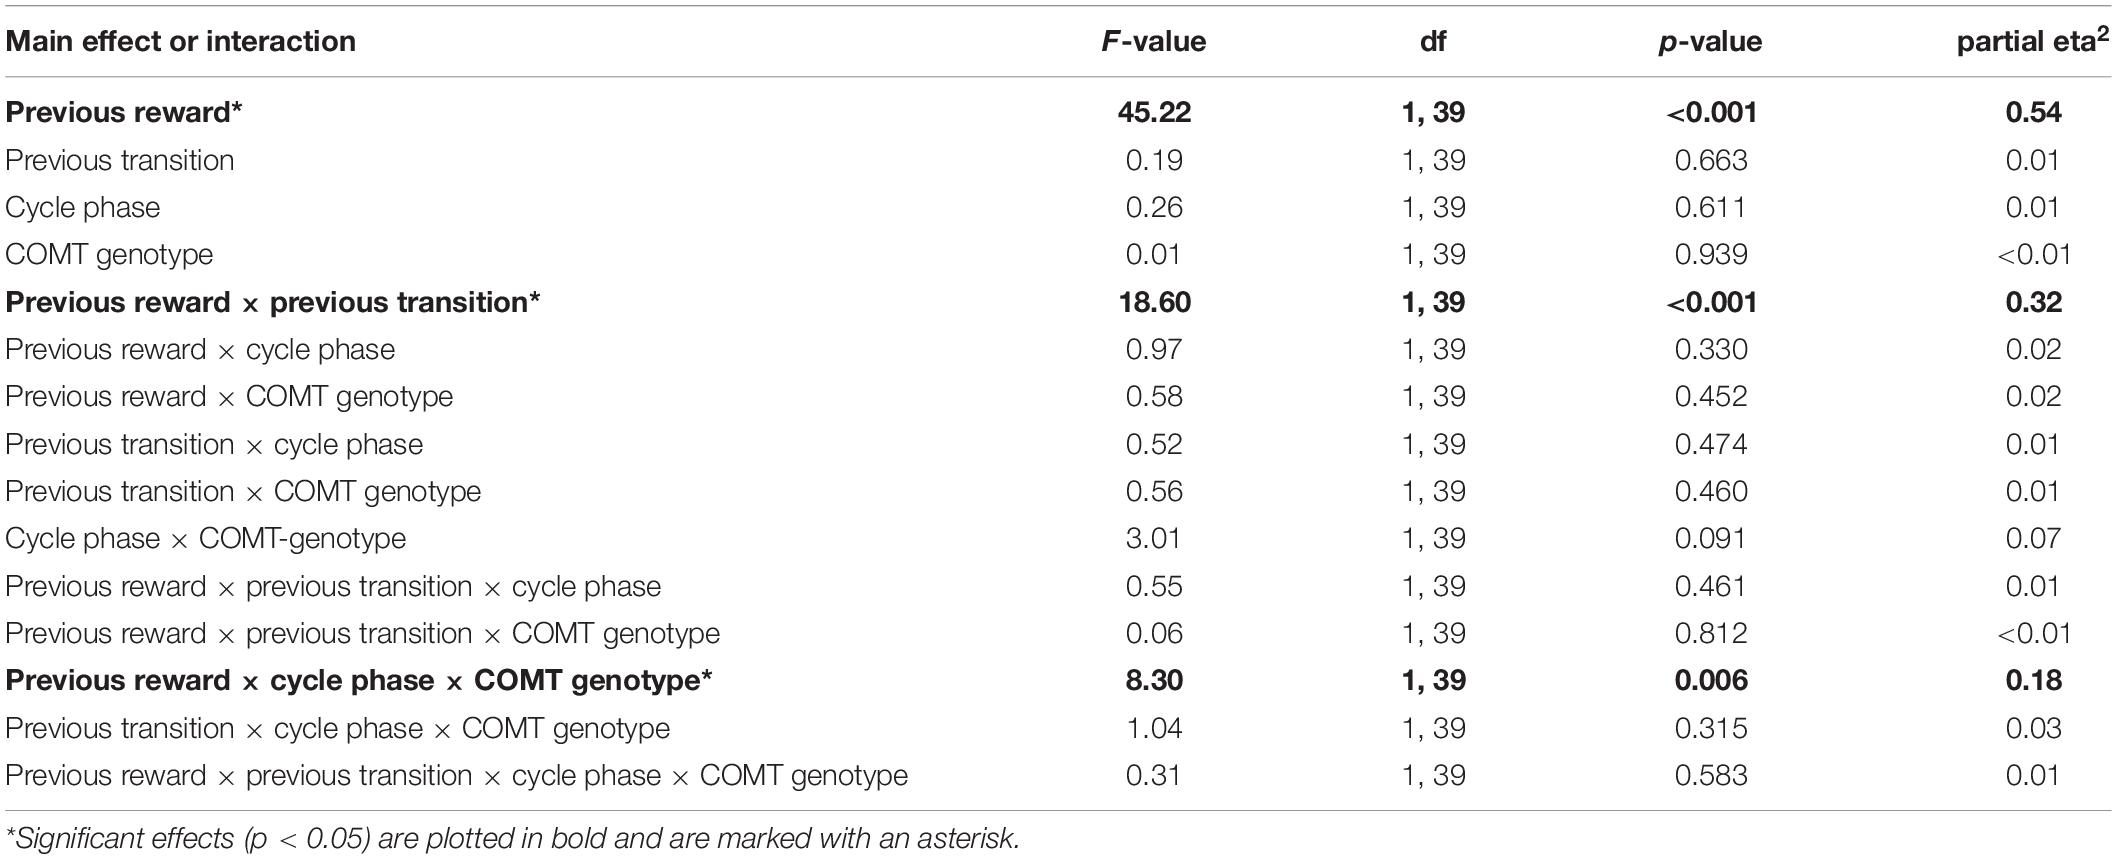Click the F-value column header

pos(1152,41)
